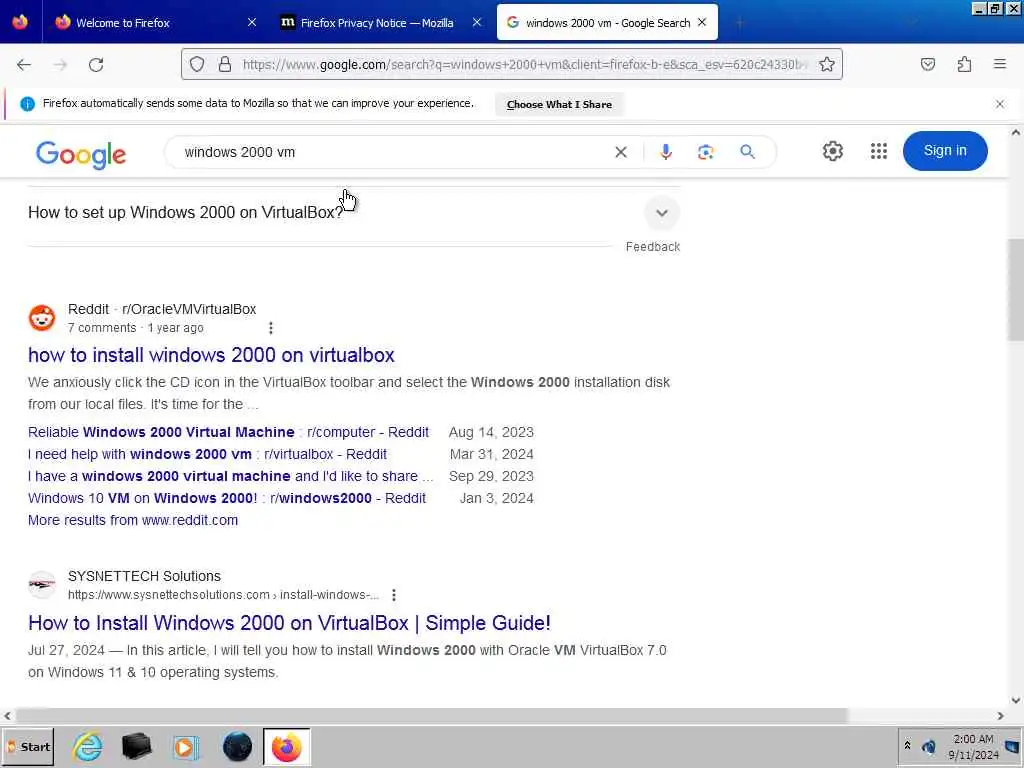This screenshot has height=768, width=1024.
Task: Click the Firefox taskbar button
Action: click(x=287, y=746)
